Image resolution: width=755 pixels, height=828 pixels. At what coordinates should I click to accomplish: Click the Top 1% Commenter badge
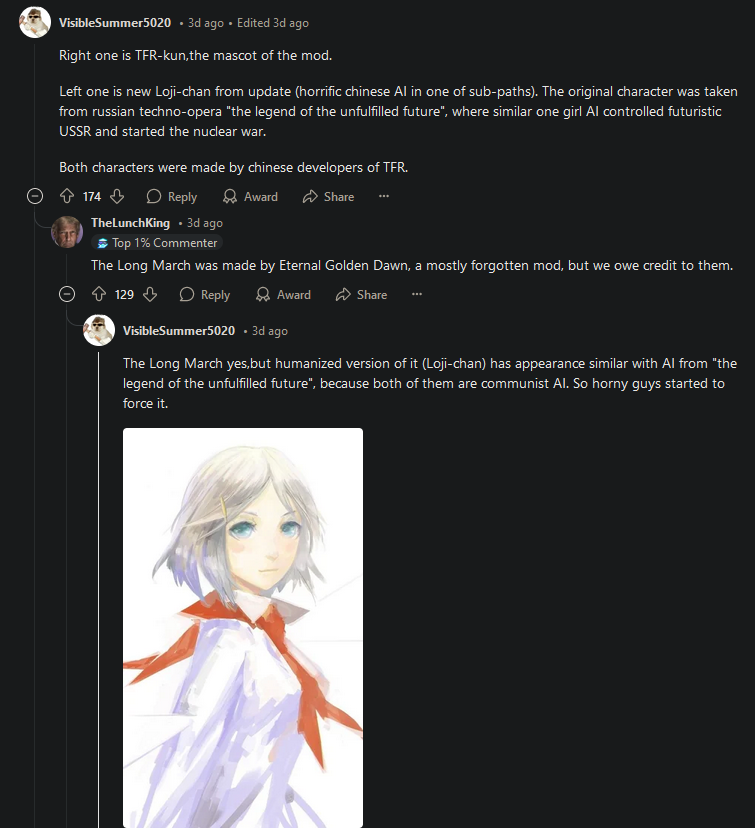157,243
